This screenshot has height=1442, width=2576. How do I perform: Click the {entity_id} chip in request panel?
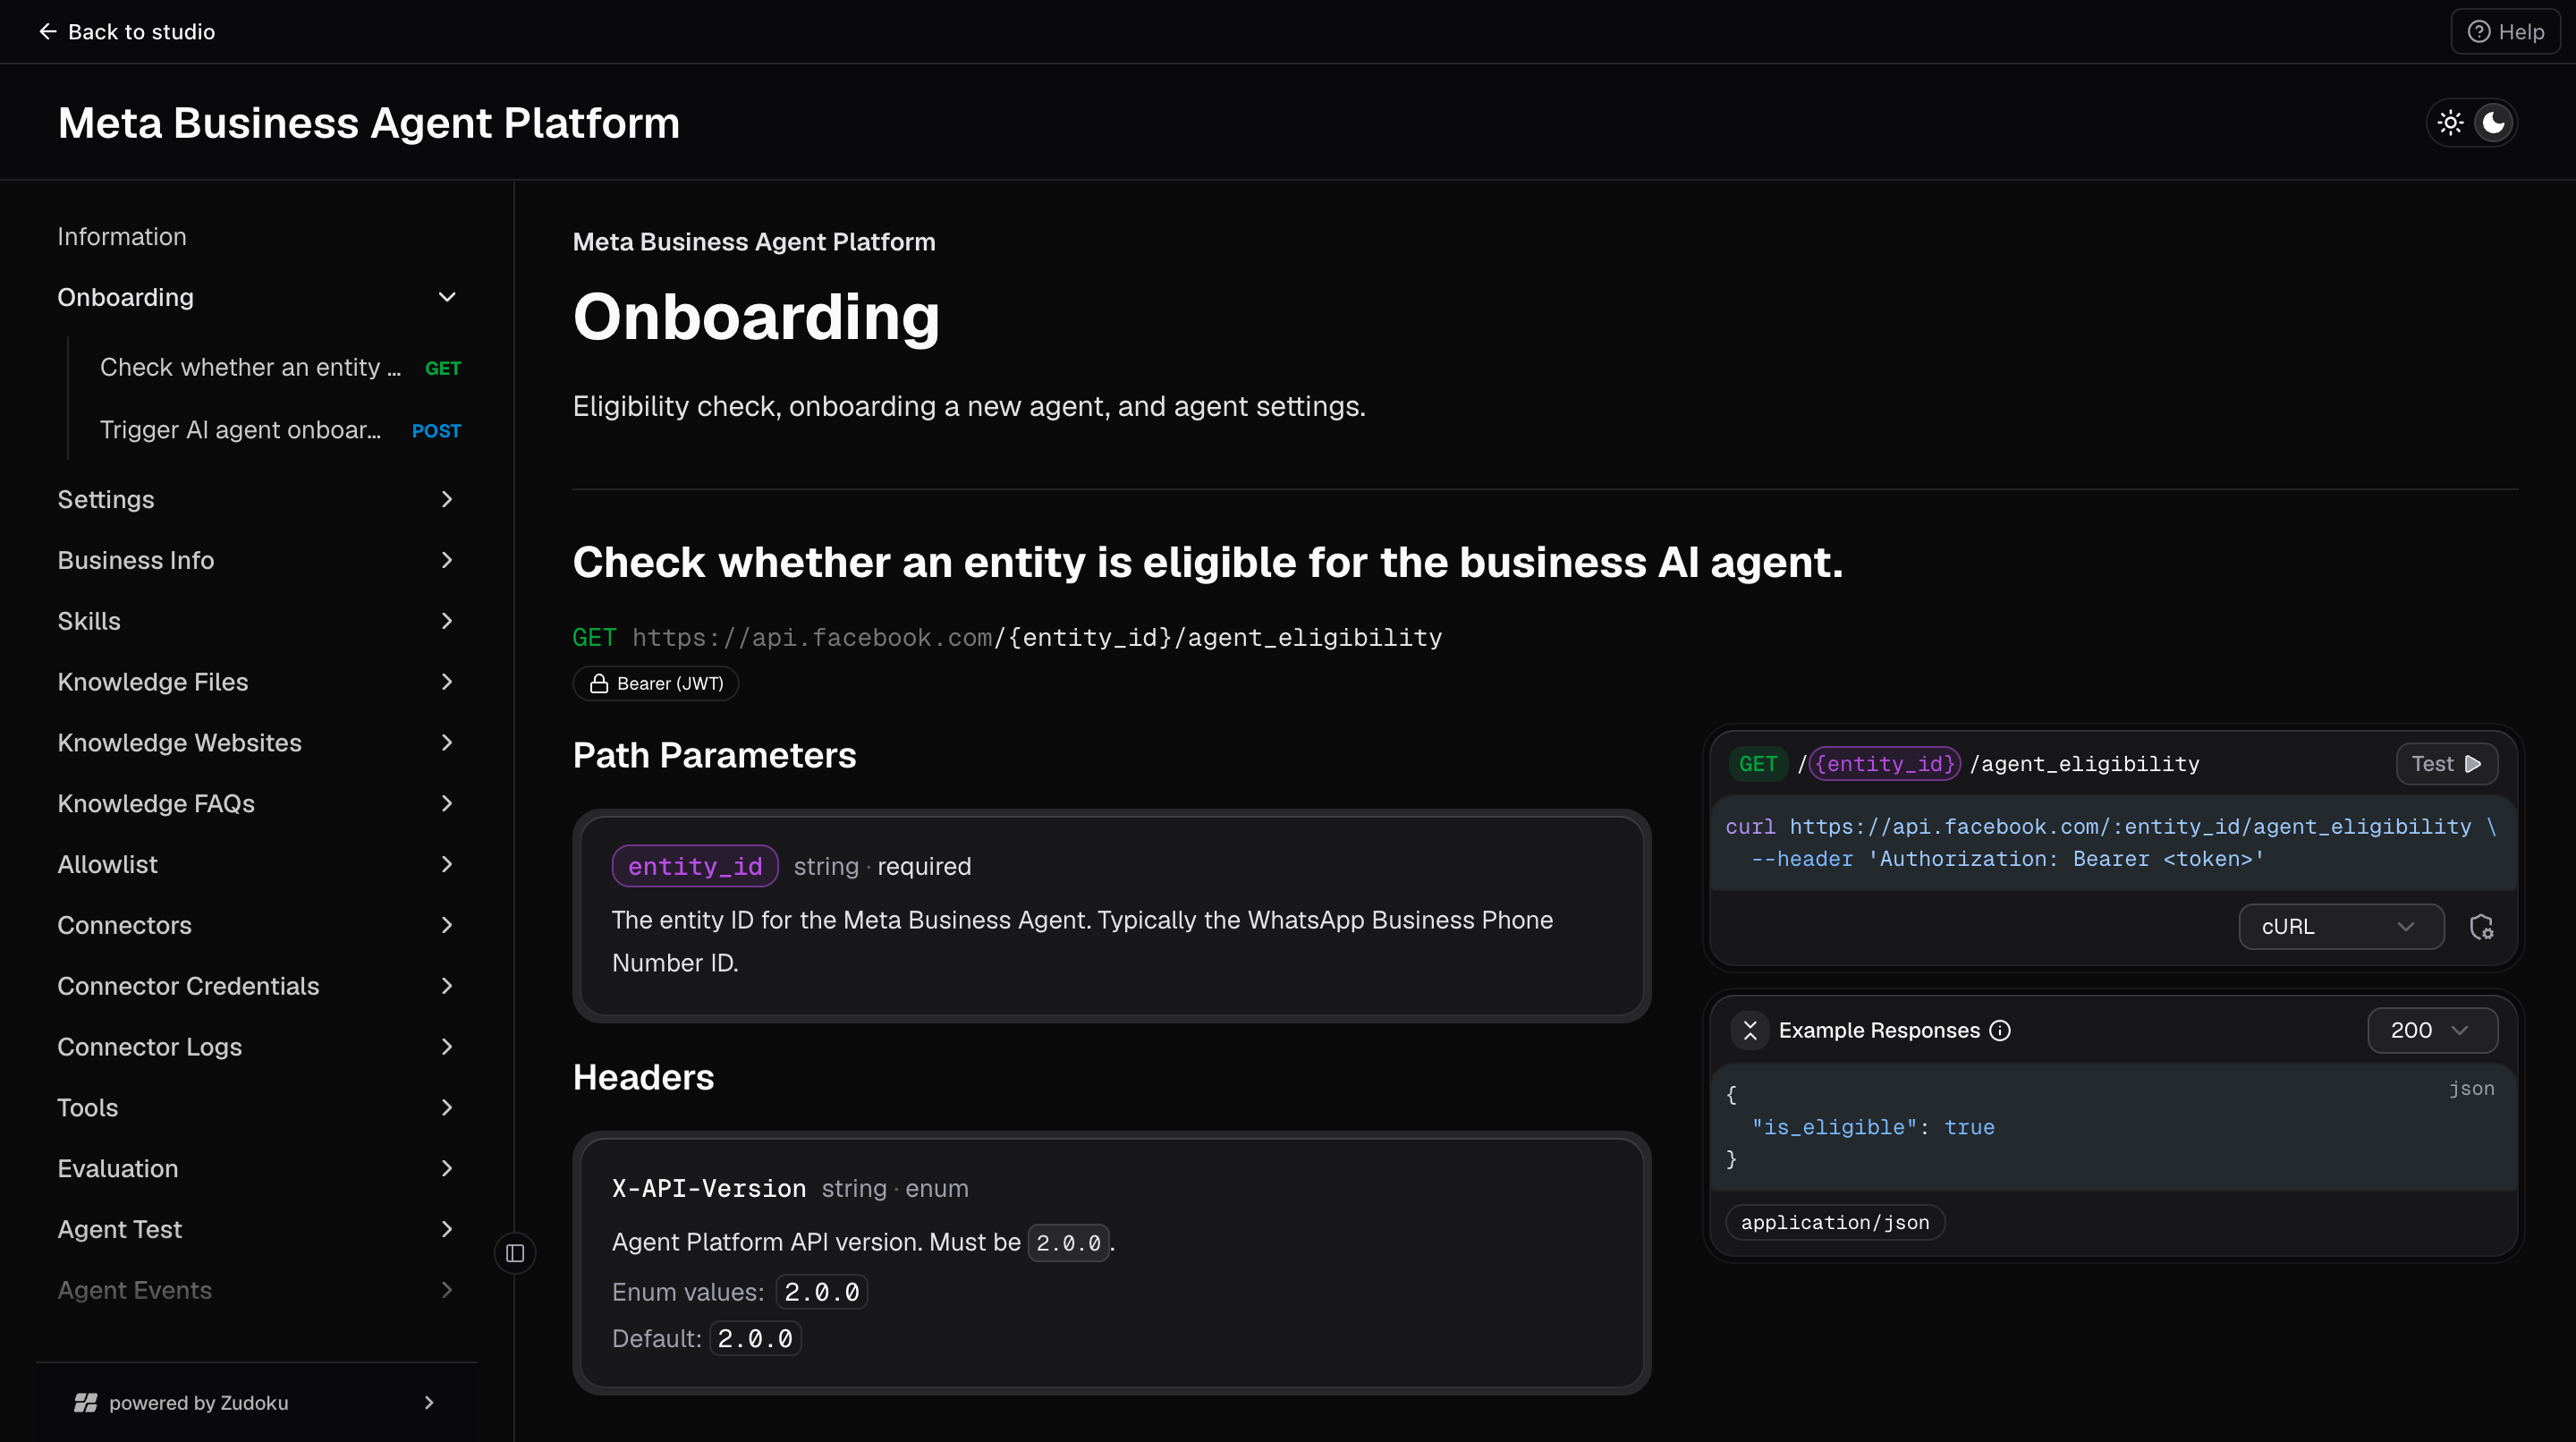[x=1884, y=764]
